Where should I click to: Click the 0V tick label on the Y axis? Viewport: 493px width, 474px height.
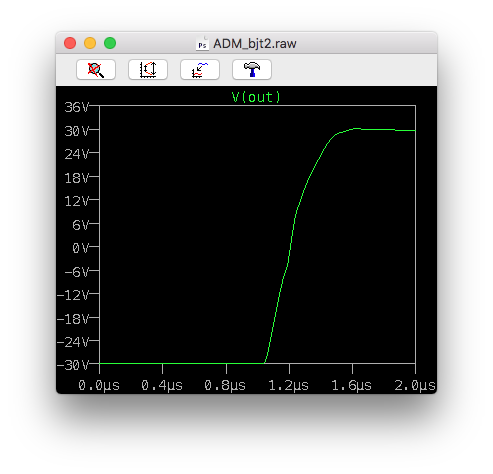click(x=81, y=248)
